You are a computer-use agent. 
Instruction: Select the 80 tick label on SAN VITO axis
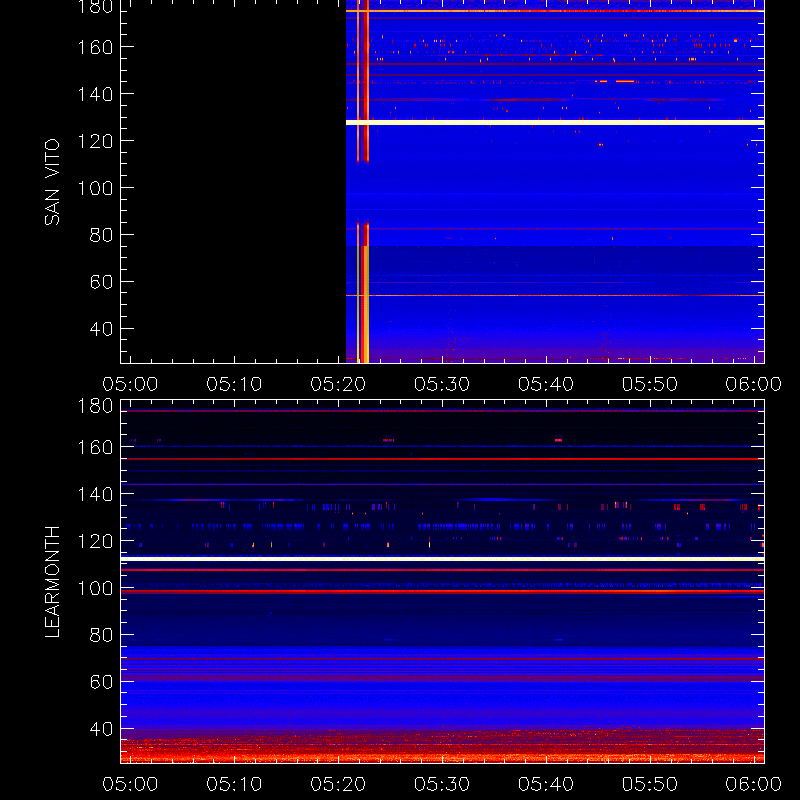point(102,235)
